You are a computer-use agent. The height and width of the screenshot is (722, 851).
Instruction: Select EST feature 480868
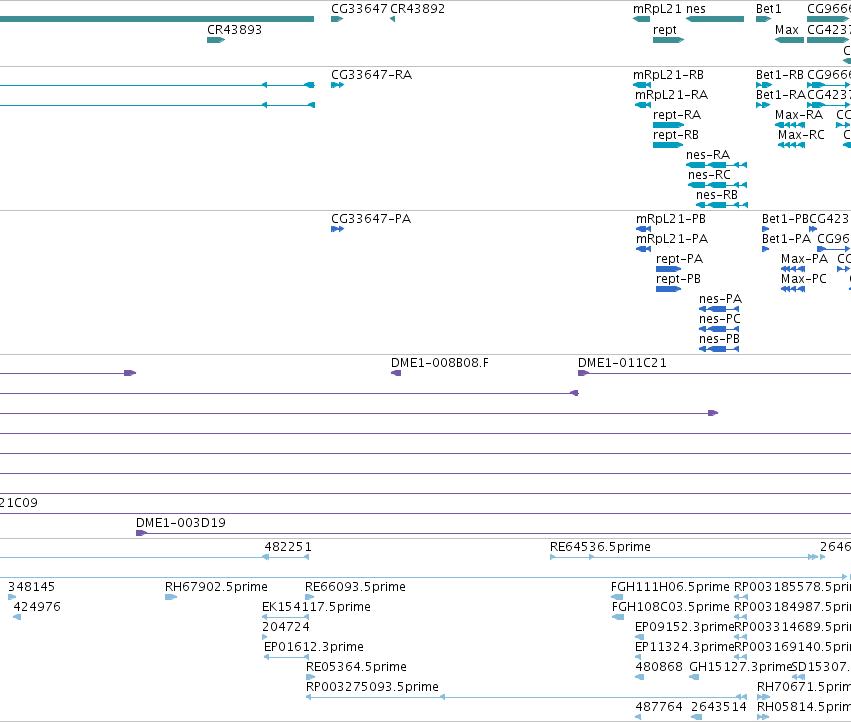tap(639, 677)
